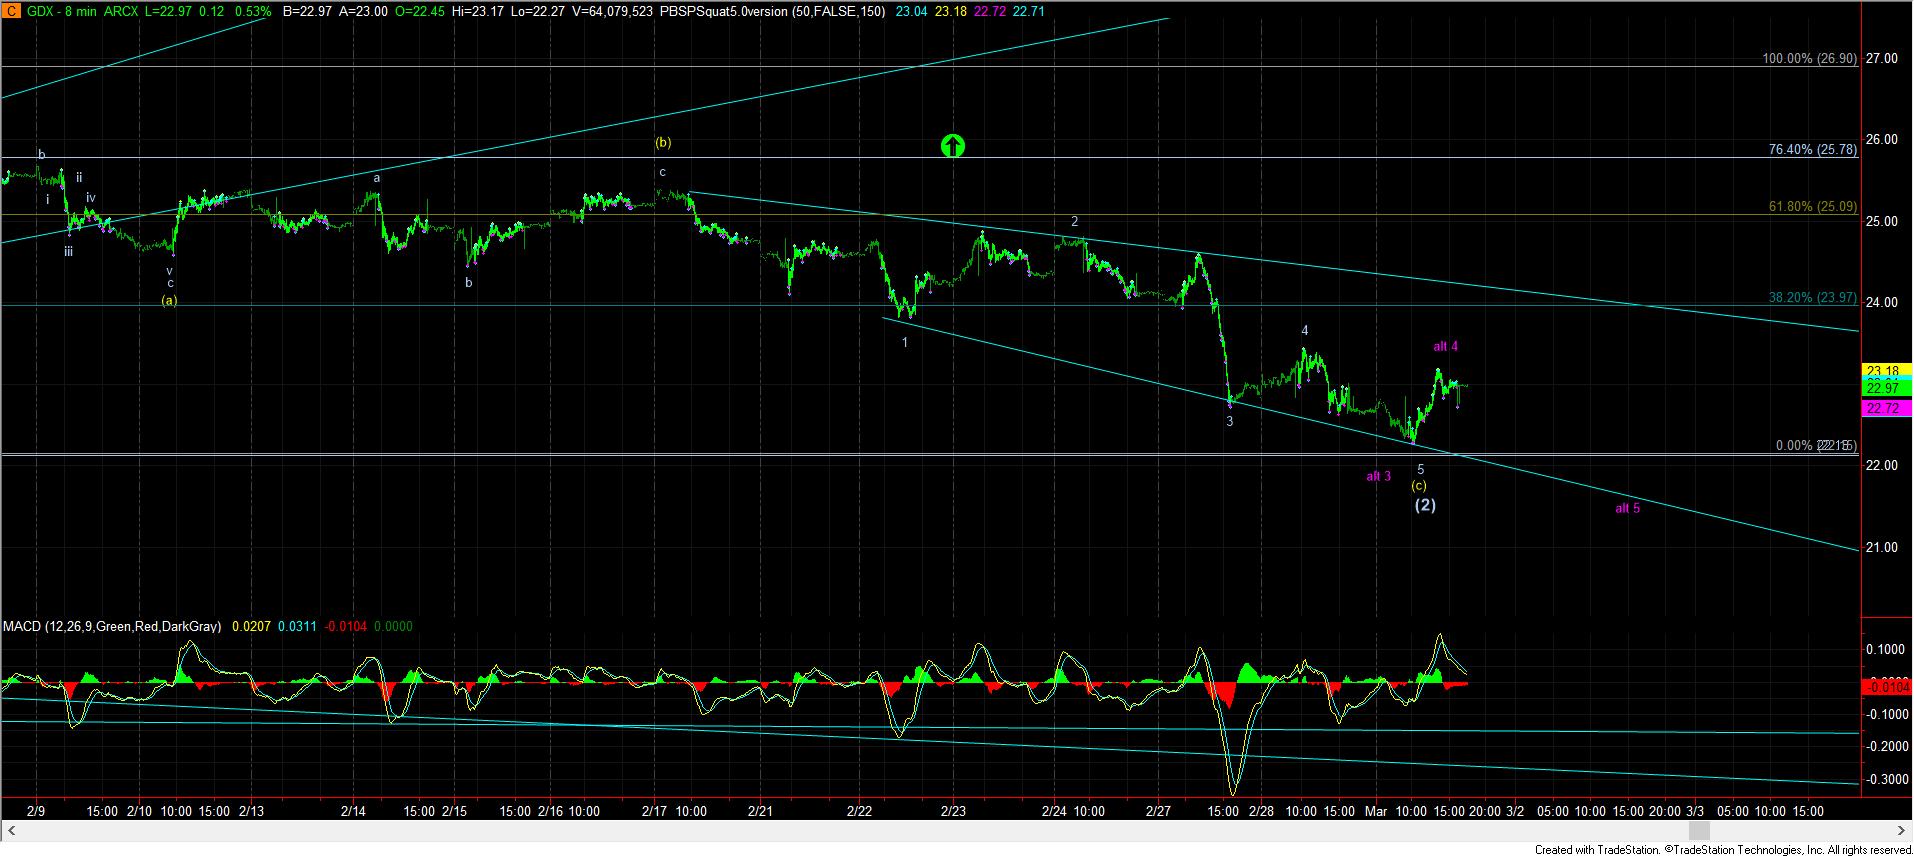Click the PBSPSquat5.0version indicator label

pyautogui.click(x=717, y=10)
